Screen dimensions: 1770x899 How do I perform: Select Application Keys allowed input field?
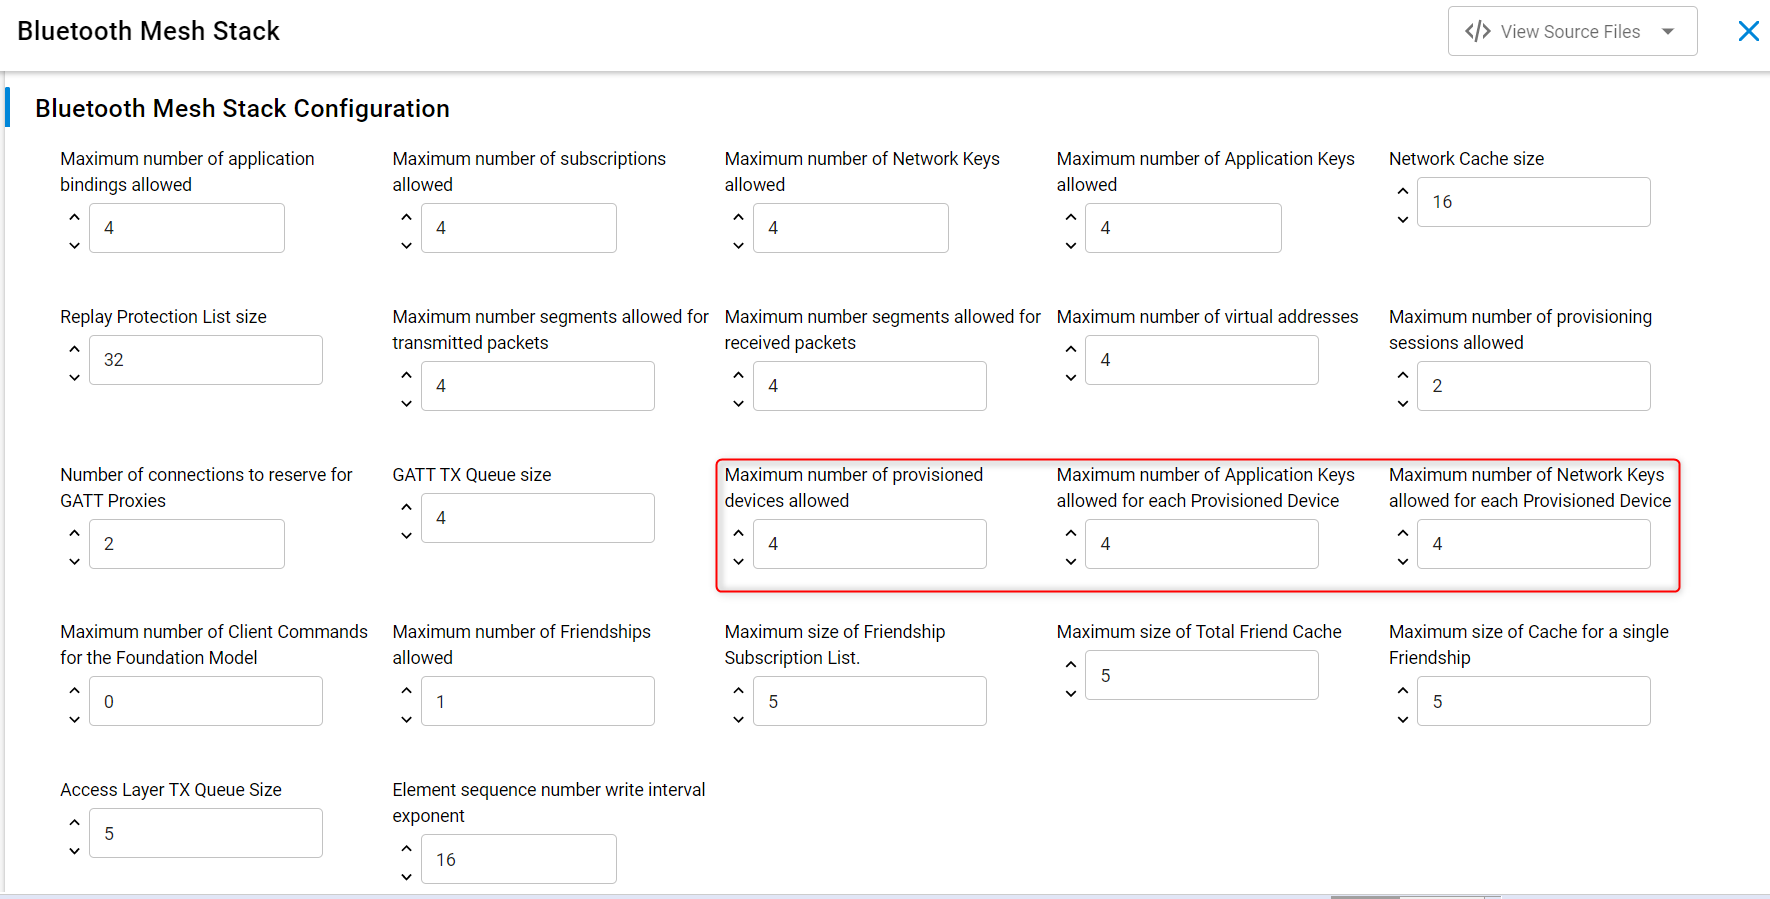click(1183, 228)
